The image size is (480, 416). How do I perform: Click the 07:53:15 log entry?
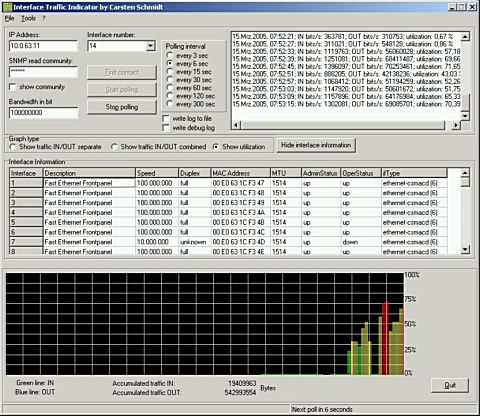tap(347, 104)
